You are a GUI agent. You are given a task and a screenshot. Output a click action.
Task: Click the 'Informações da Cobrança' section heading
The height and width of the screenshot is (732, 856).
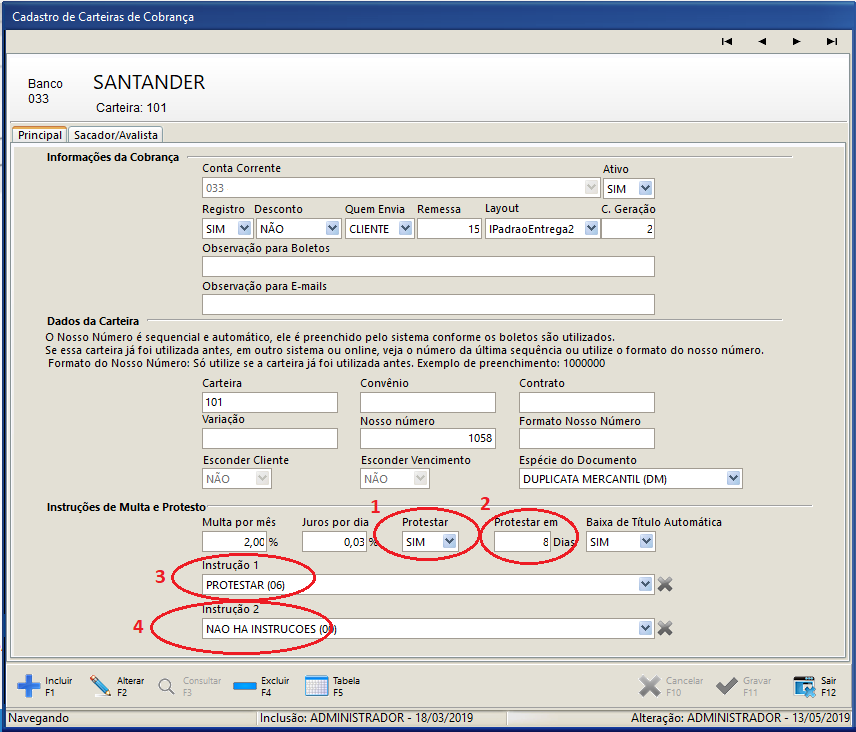click(112, 157)
